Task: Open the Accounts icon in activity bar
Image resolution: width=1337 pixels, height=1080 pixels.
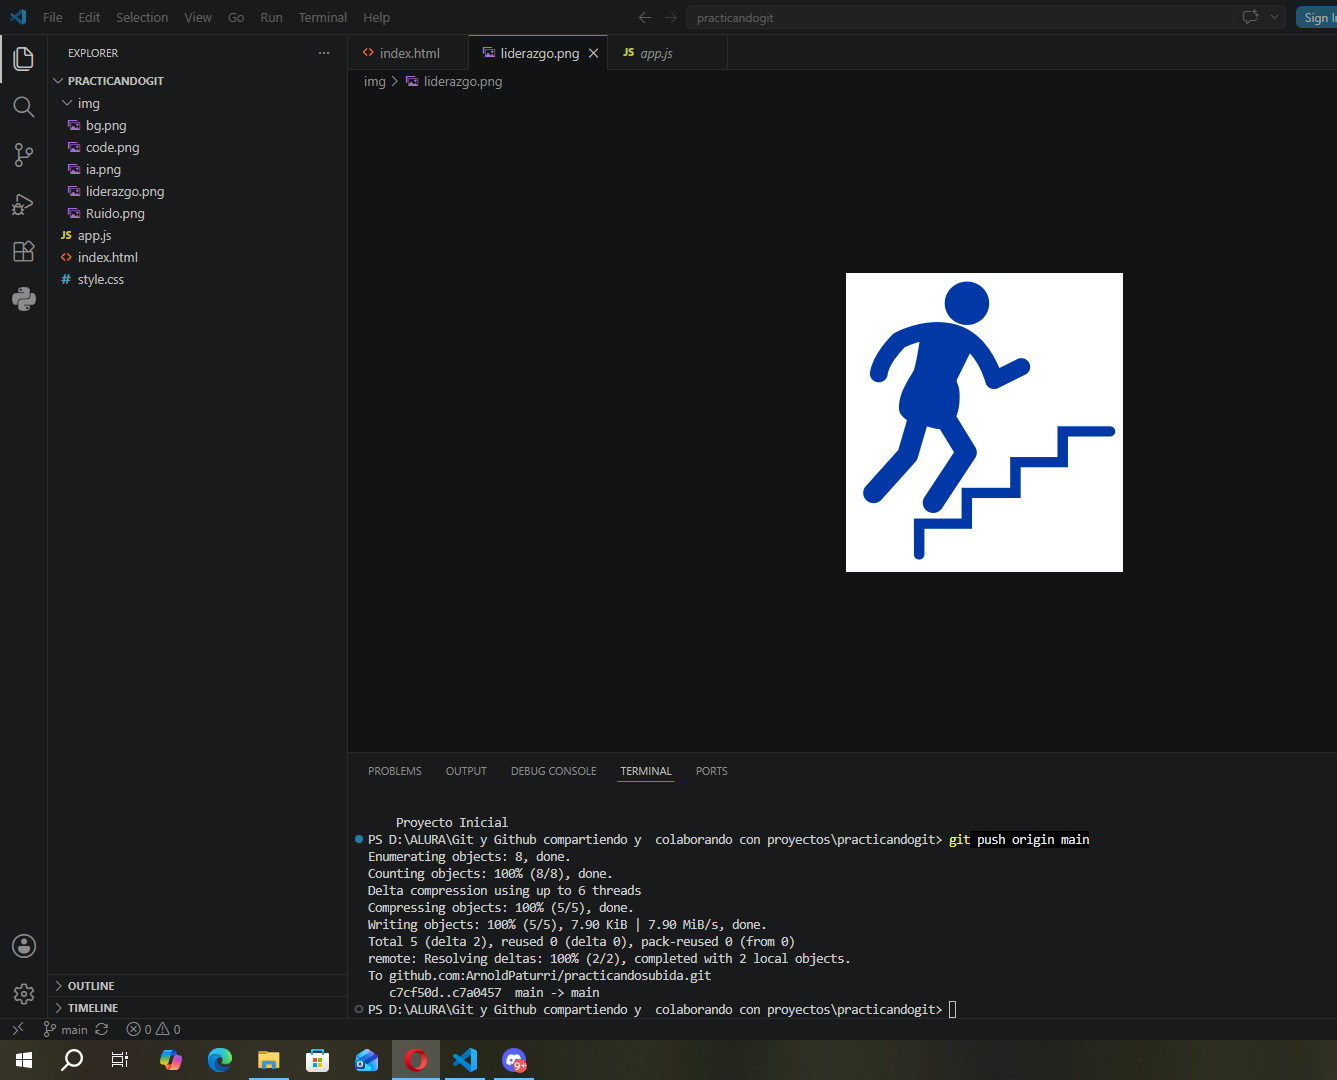Action: [x=24, y=946]
